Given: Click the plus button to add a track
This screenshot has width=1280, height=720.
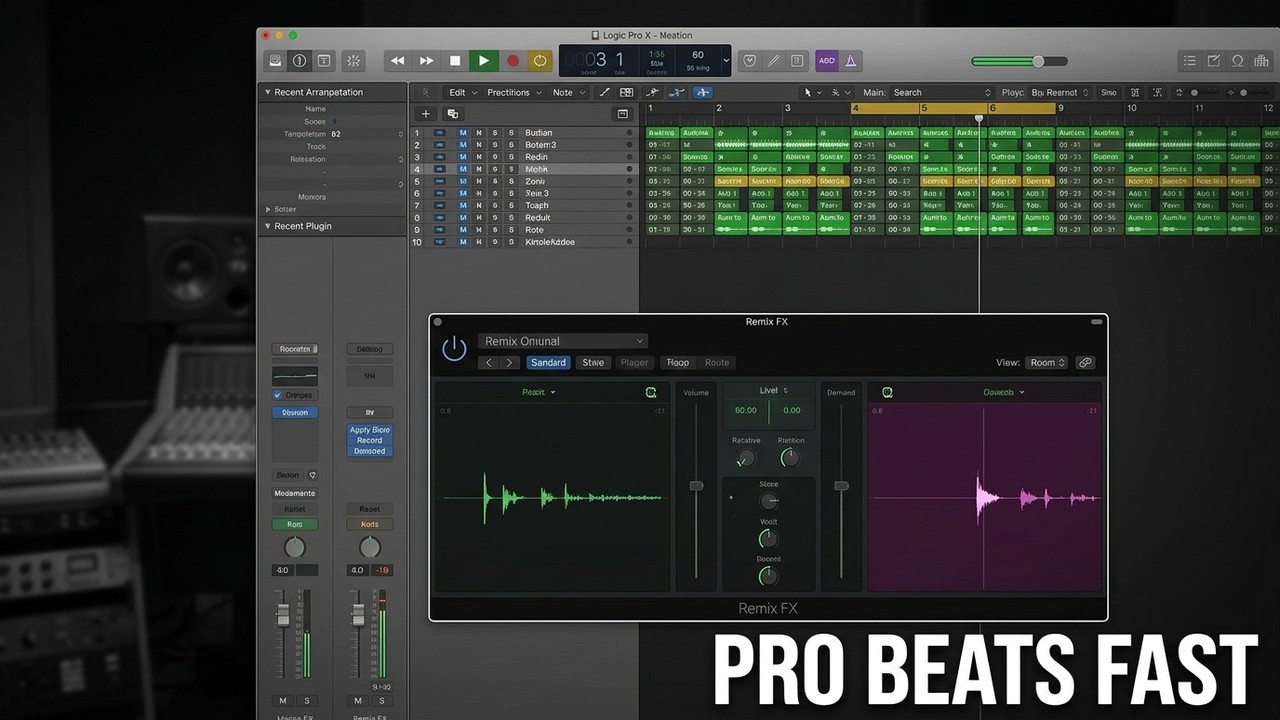Looking at the screenshot, I should point(426,114).
